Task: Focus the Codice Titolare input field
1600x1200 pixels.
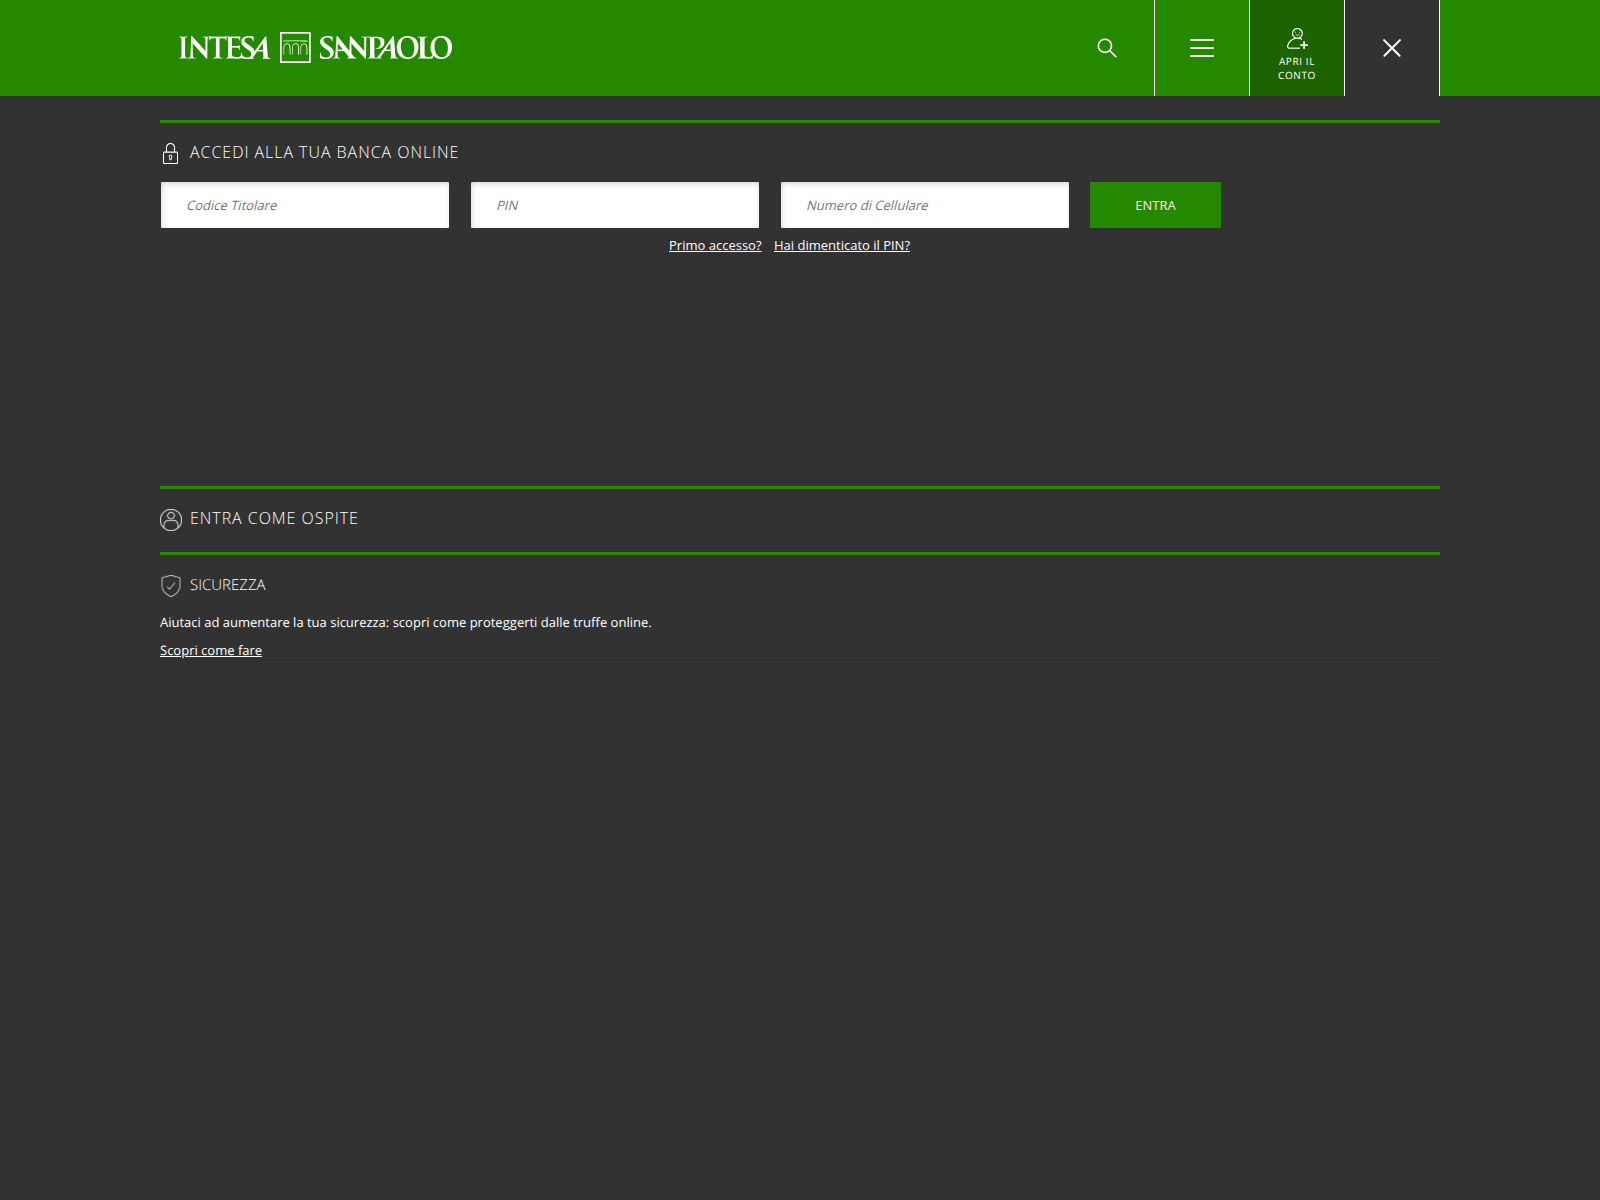Action: (x=305, y=205)
